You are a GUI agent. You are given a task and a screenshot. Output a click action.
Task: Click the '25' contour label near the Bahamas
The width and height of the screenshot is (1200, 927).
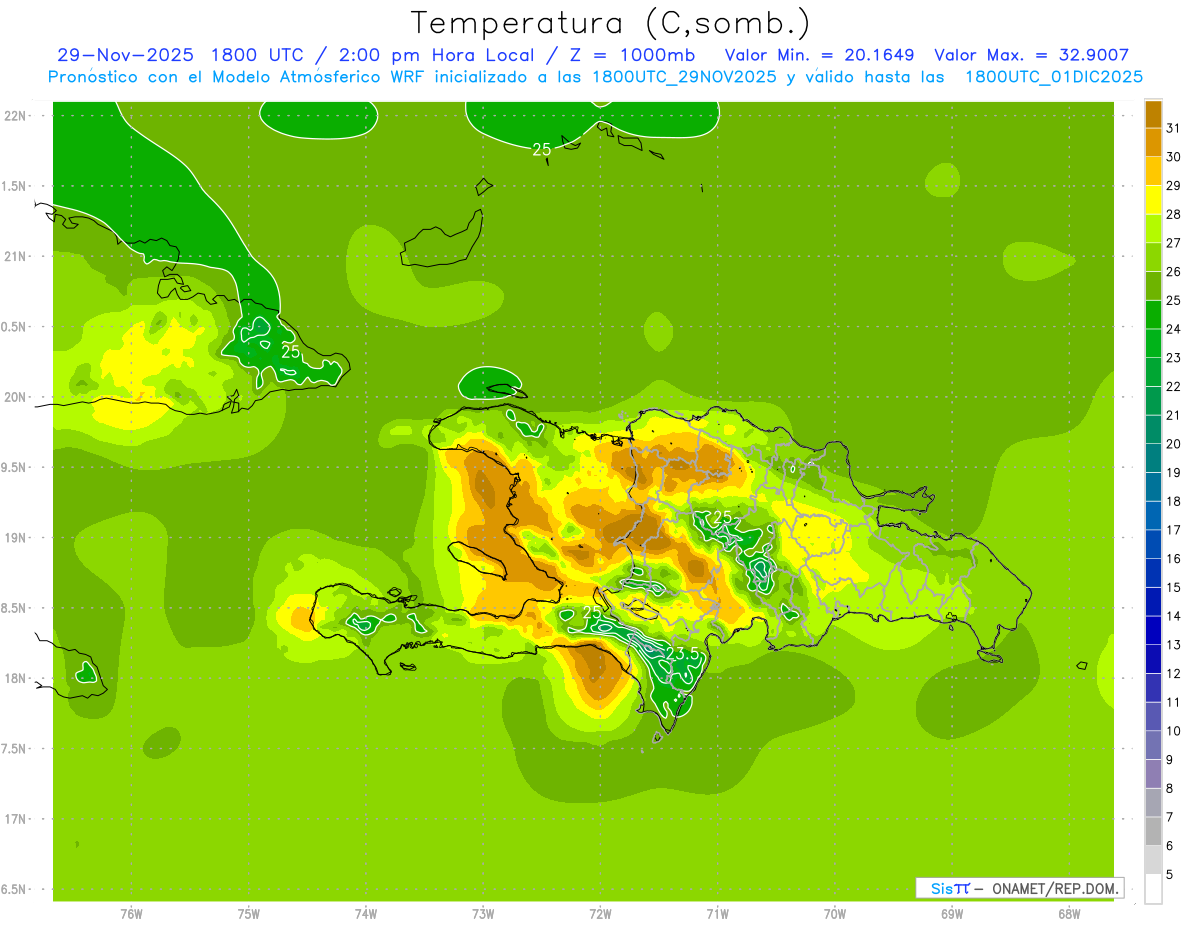[x=541, y=150]
